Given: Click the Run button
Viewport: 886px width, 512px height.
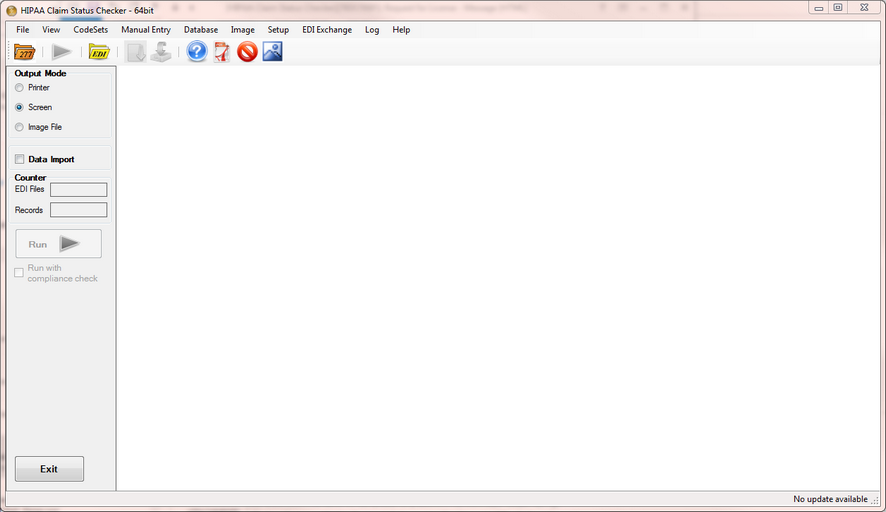Looking at the screenshot, I should [x=59, y=244].
